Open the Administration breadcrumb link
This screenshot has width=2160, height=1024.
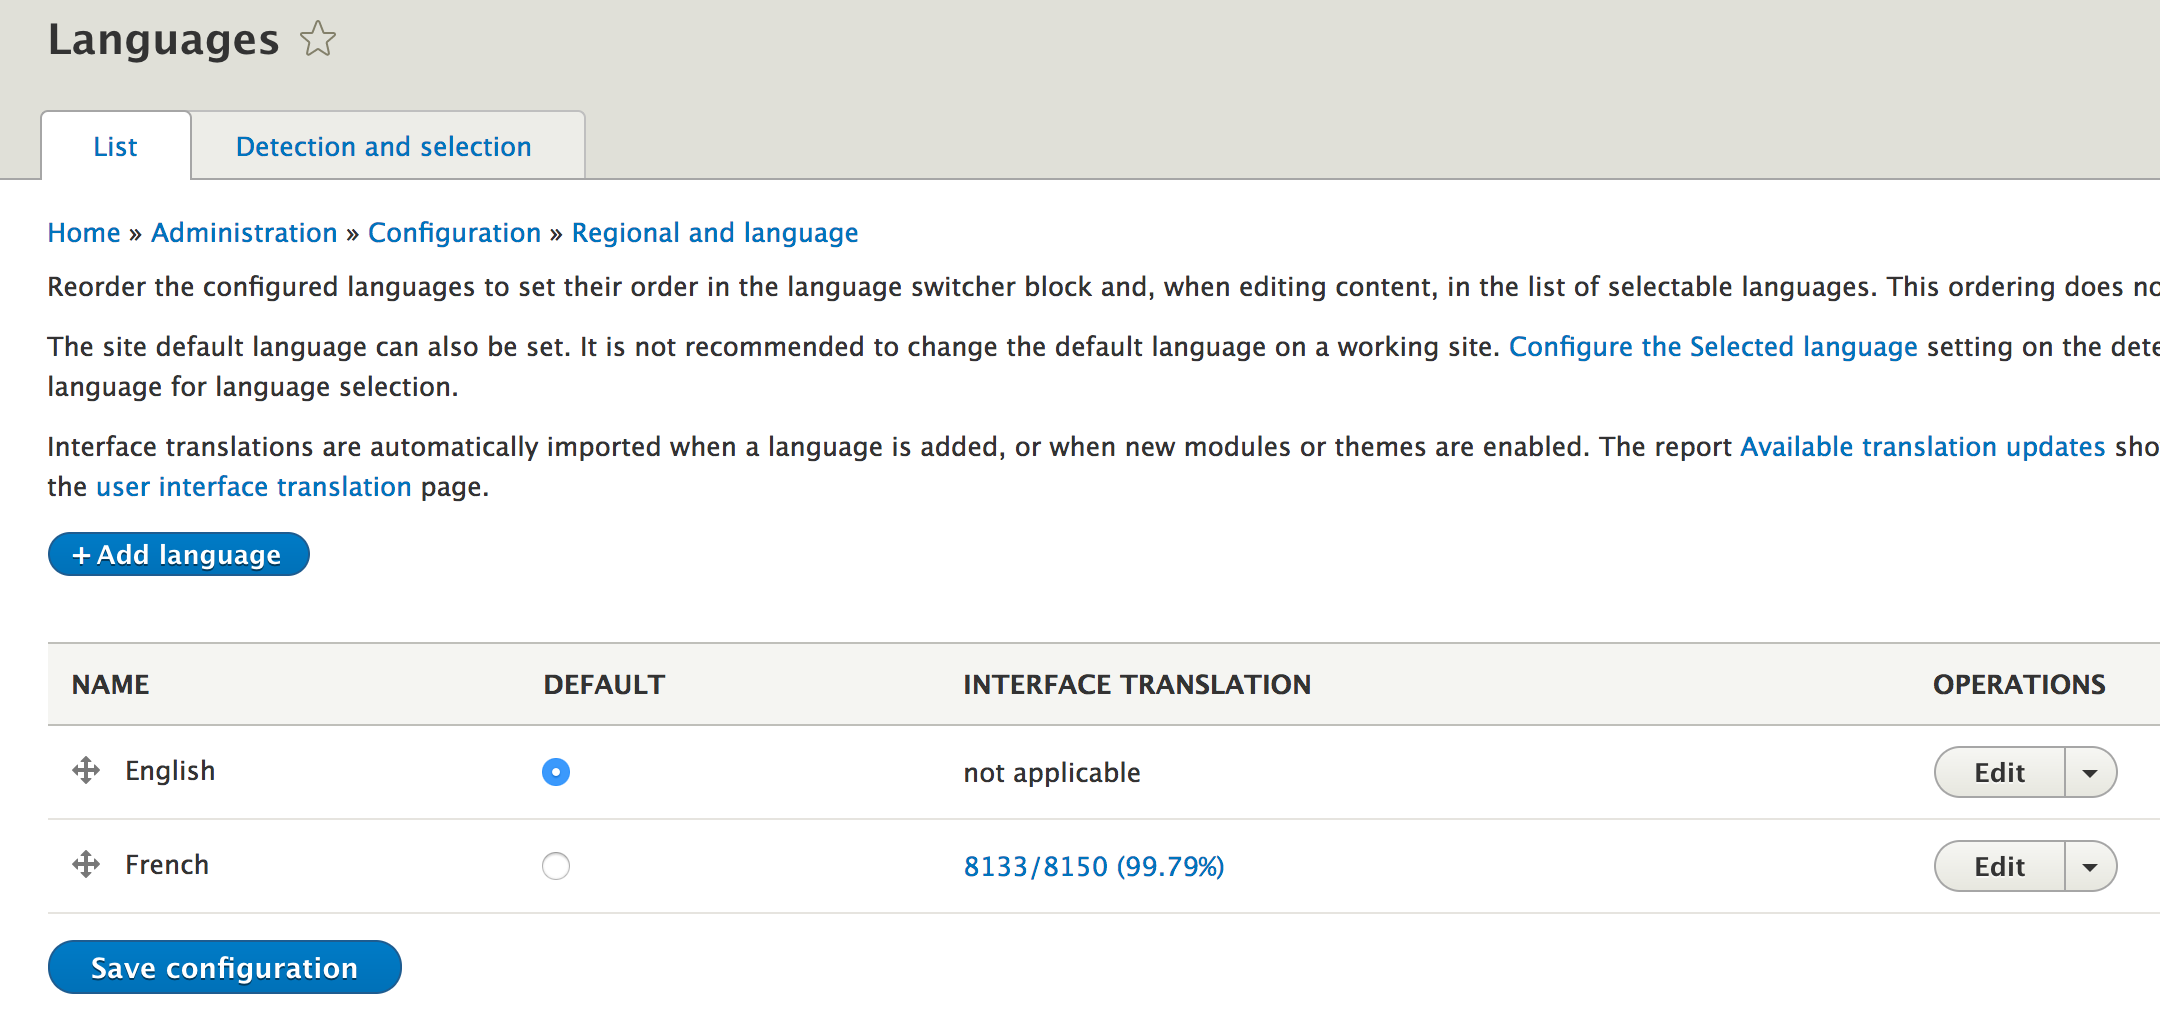pyautogui.click(x=244, y=233)
